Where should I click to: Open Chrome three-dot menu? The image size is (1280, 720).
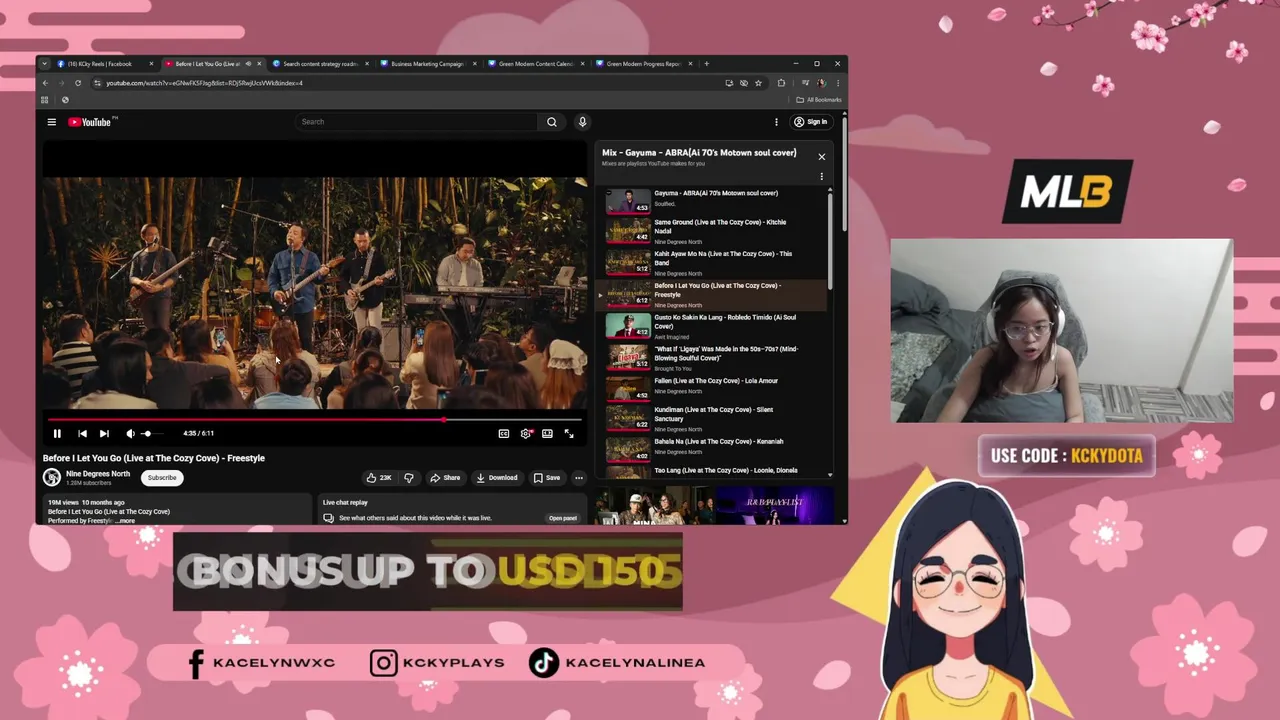(x=837, y=83)
